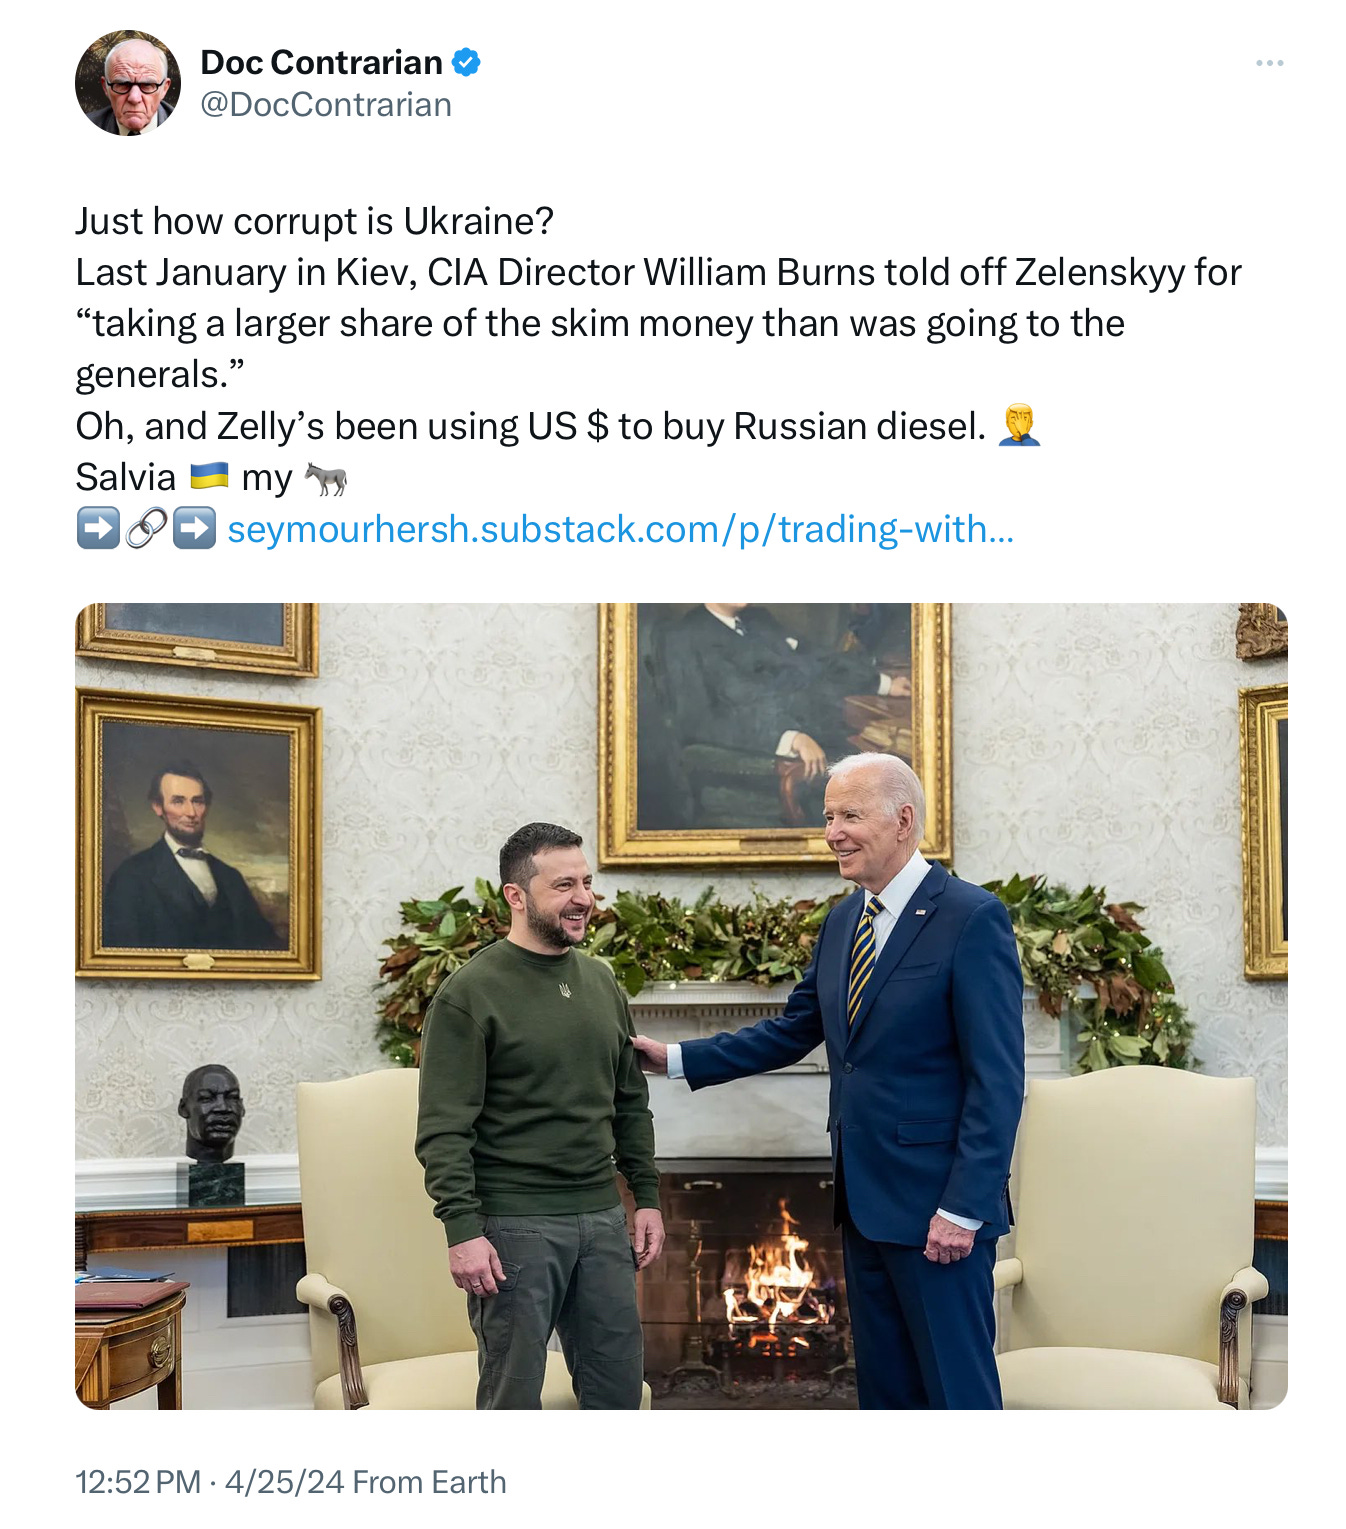Click the dark bust sculpture in photo

213,1130
